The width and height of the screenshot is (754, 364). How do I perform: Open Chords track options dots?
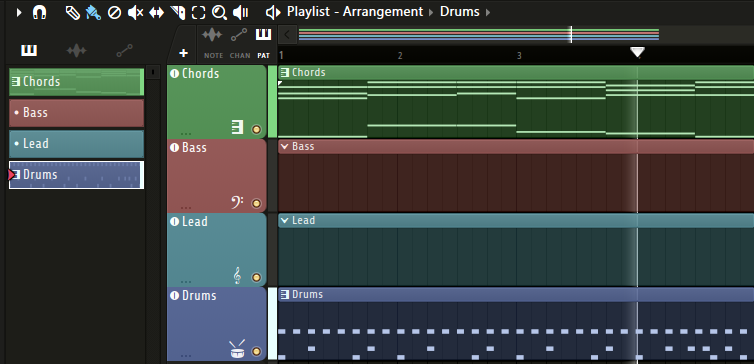coord(186,133)
